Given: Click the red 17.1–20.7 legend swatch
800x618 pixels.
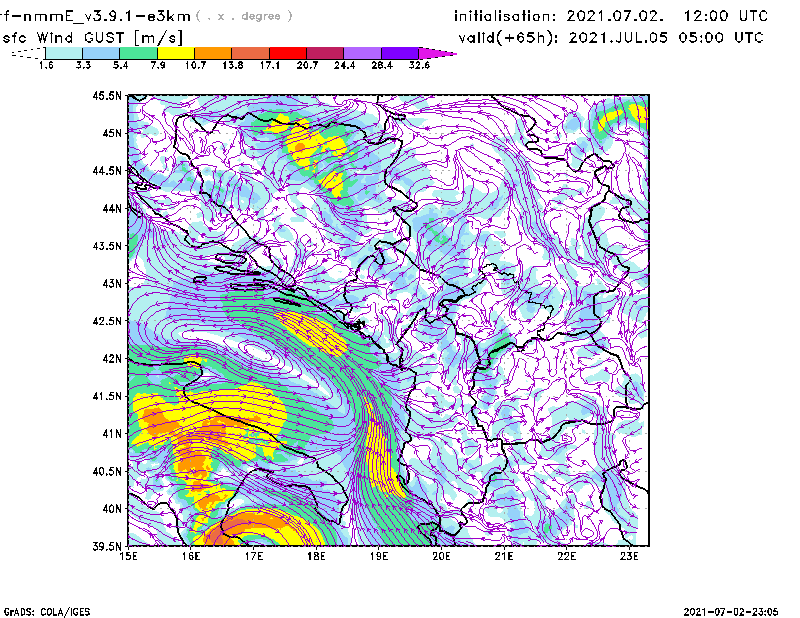Looking at the screenshot, I should 288,53.
